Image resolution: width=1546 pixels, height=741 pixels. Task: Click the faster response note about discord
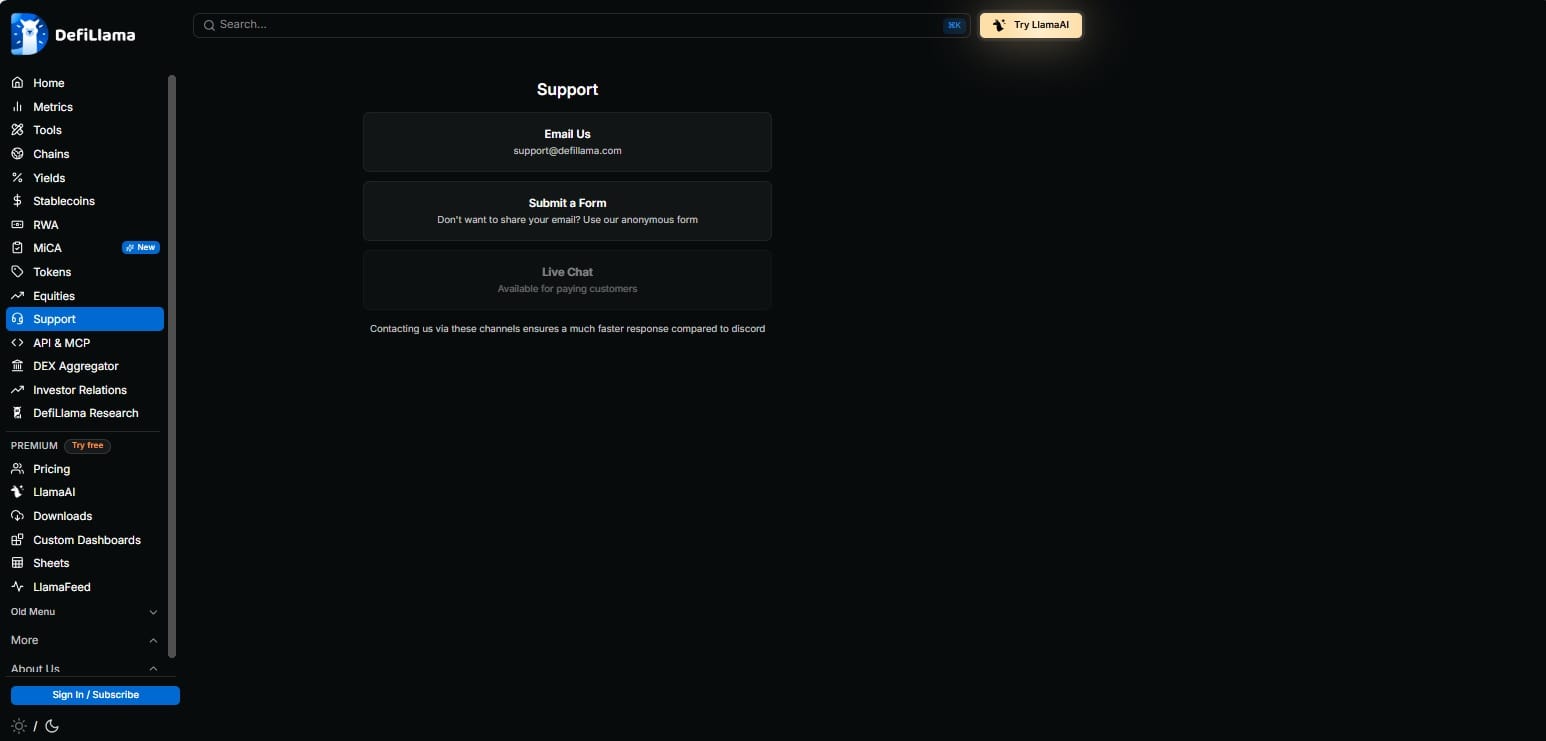(x=567, y=329)
